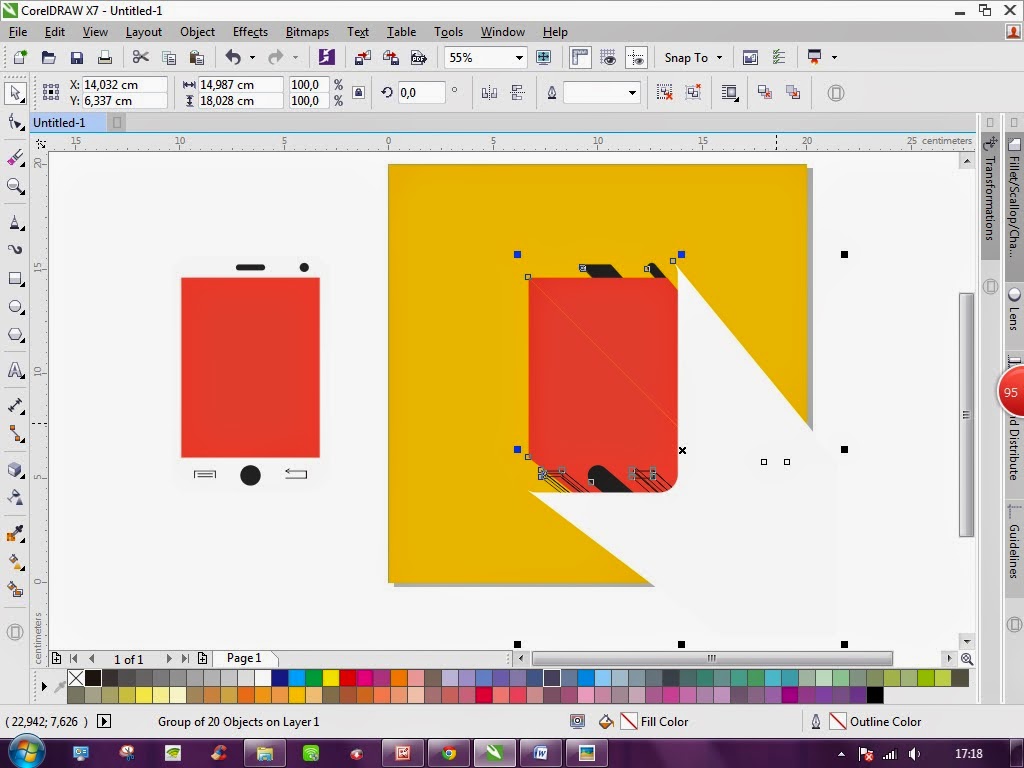The height and width of the screenshot is (768, 1024).
Task: Toggle full-screen preview on the toolbar
Action: click(543, 57)
